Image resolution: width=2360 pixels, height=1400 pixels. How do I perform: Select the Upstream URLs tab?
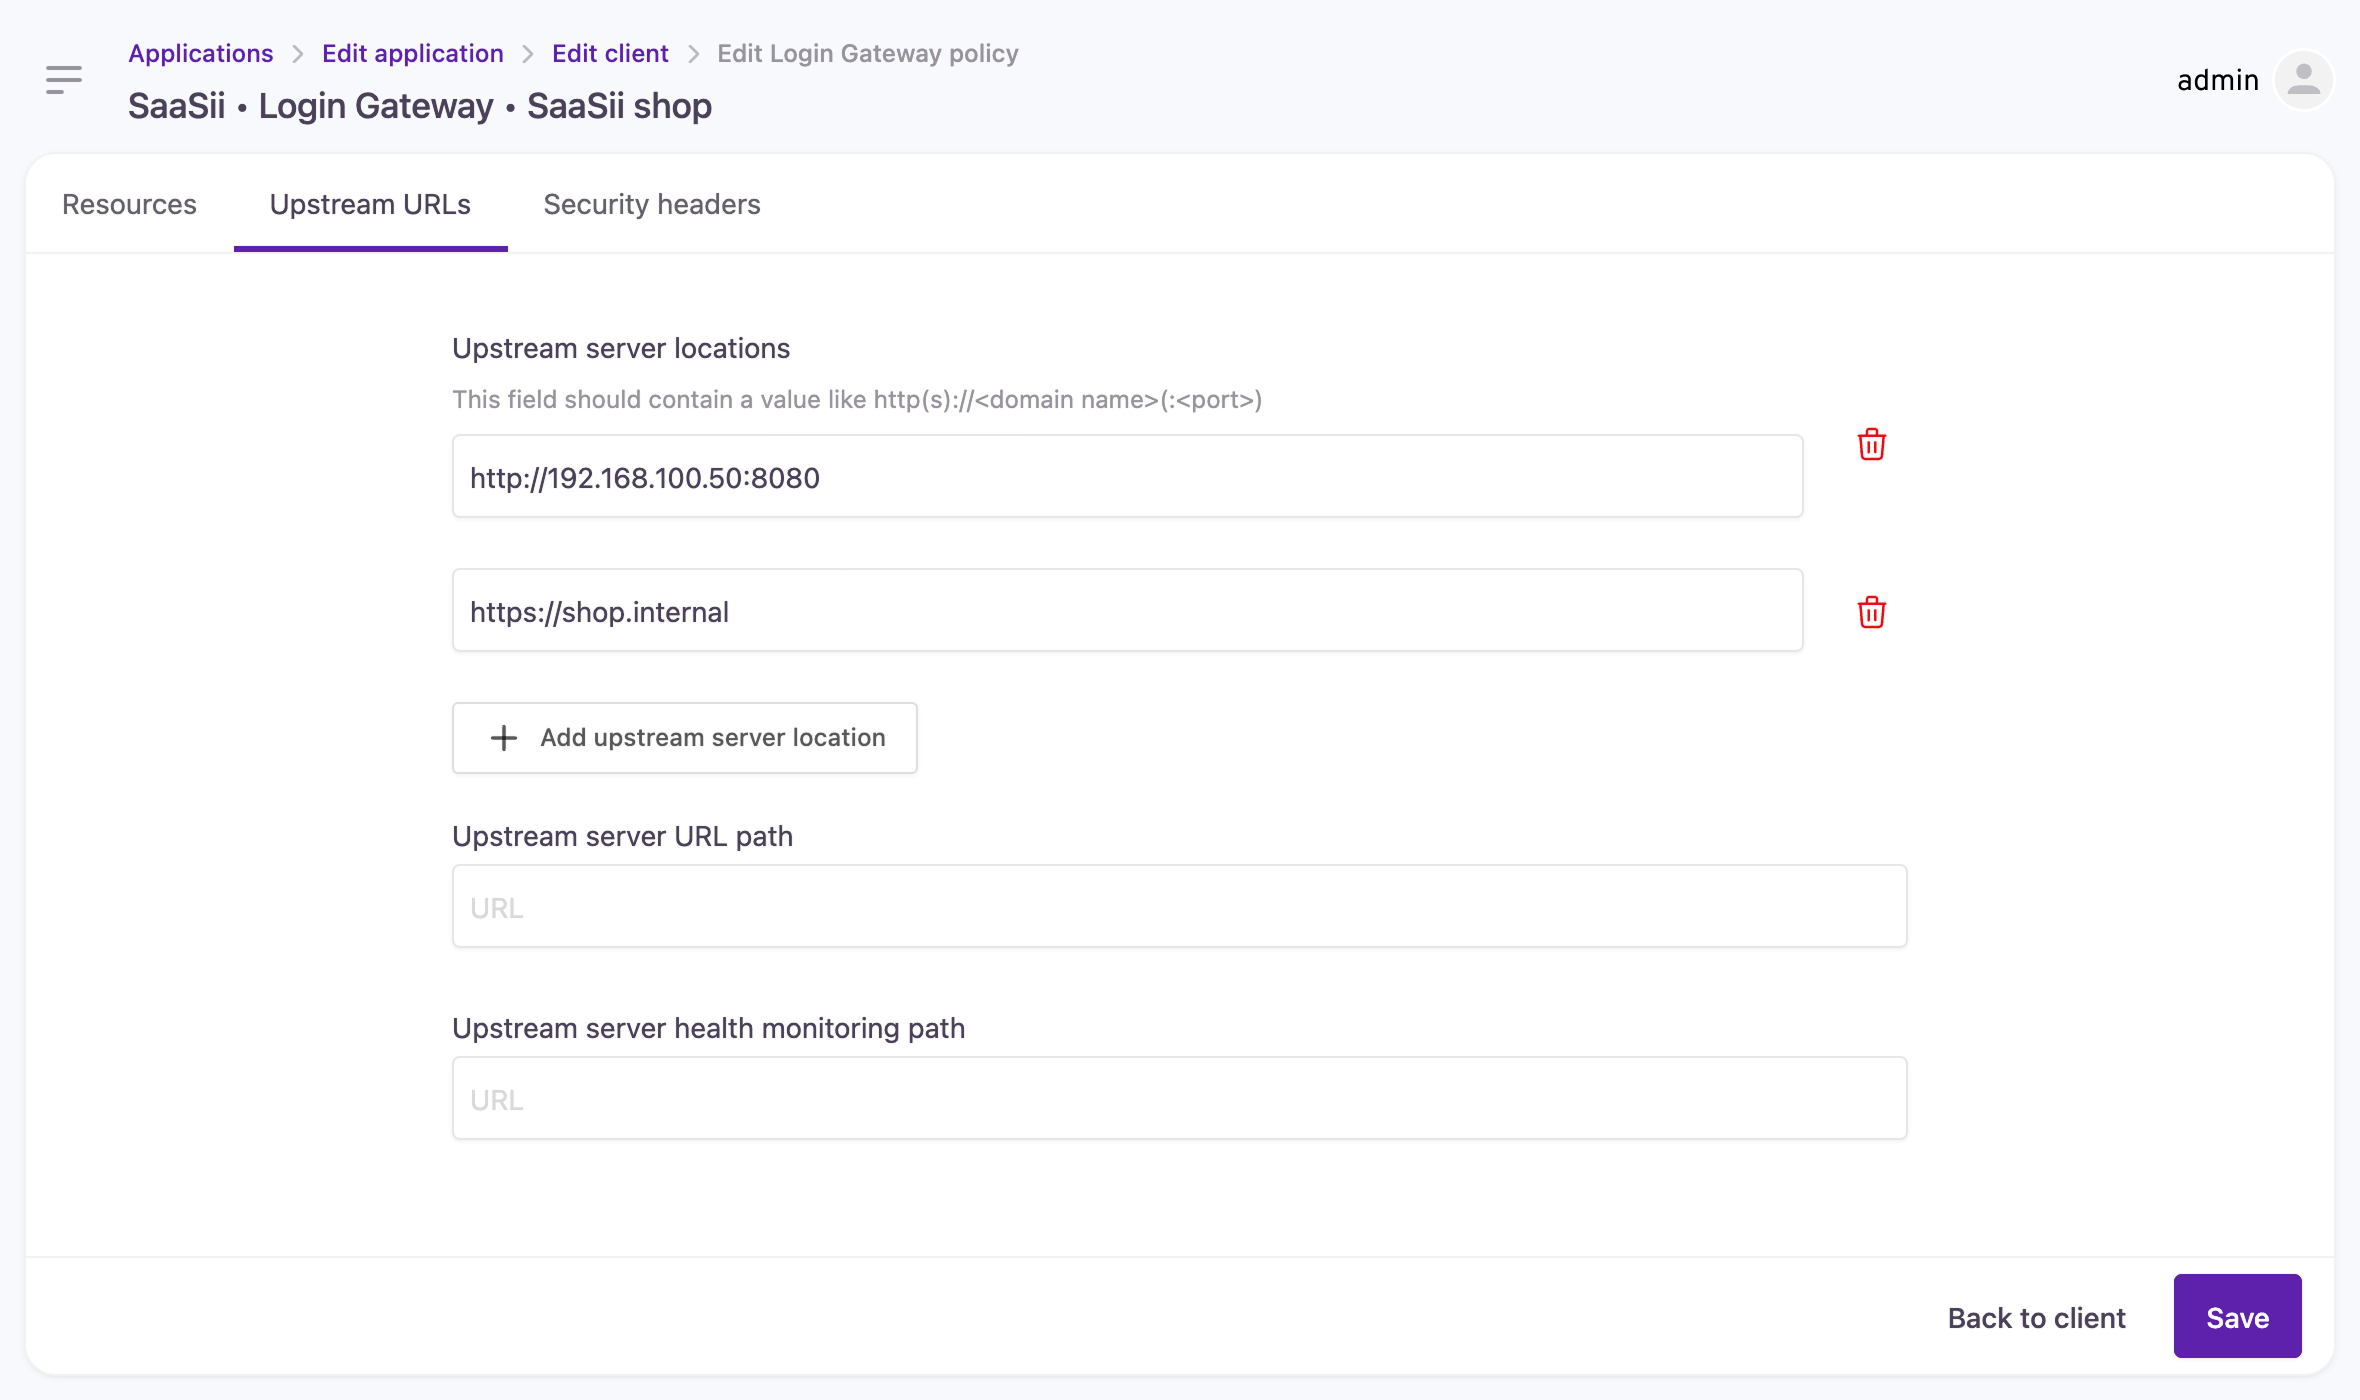(x=370, y=204)
